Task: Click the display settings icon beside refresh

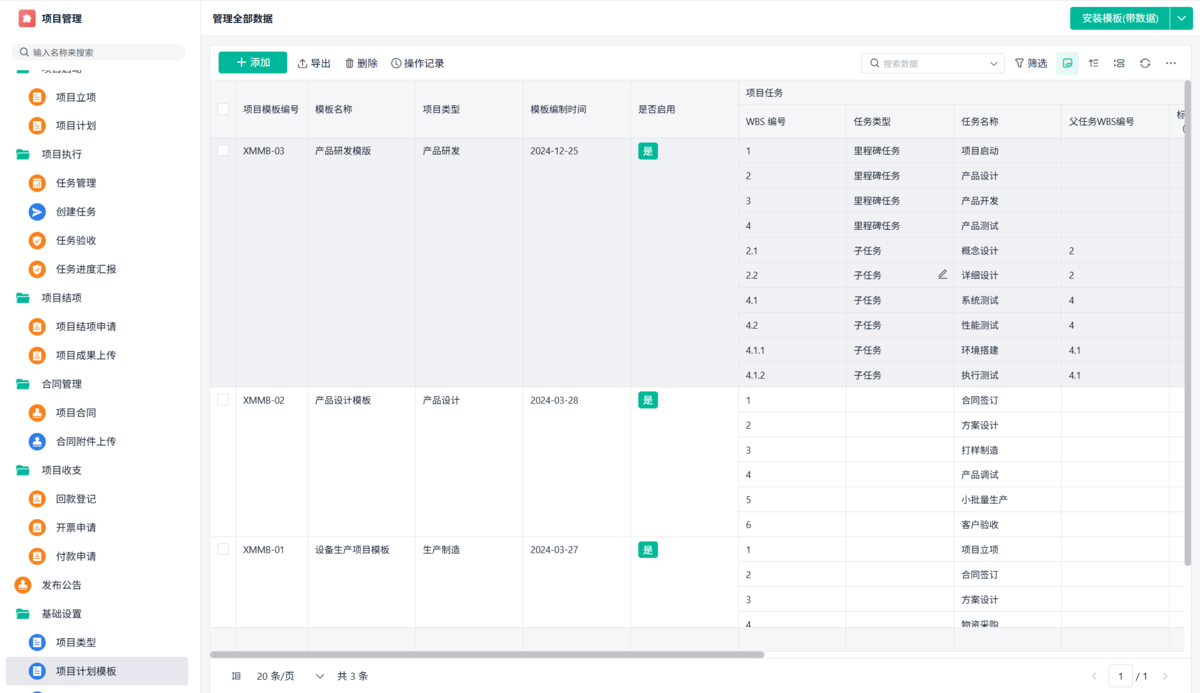Action: (x=1119, y=63)
